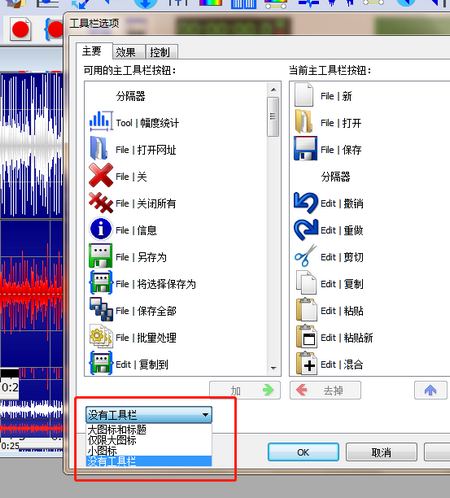450x498 pixels.
Task: Switch to the 效果 tab
Action: coord(126,52)
